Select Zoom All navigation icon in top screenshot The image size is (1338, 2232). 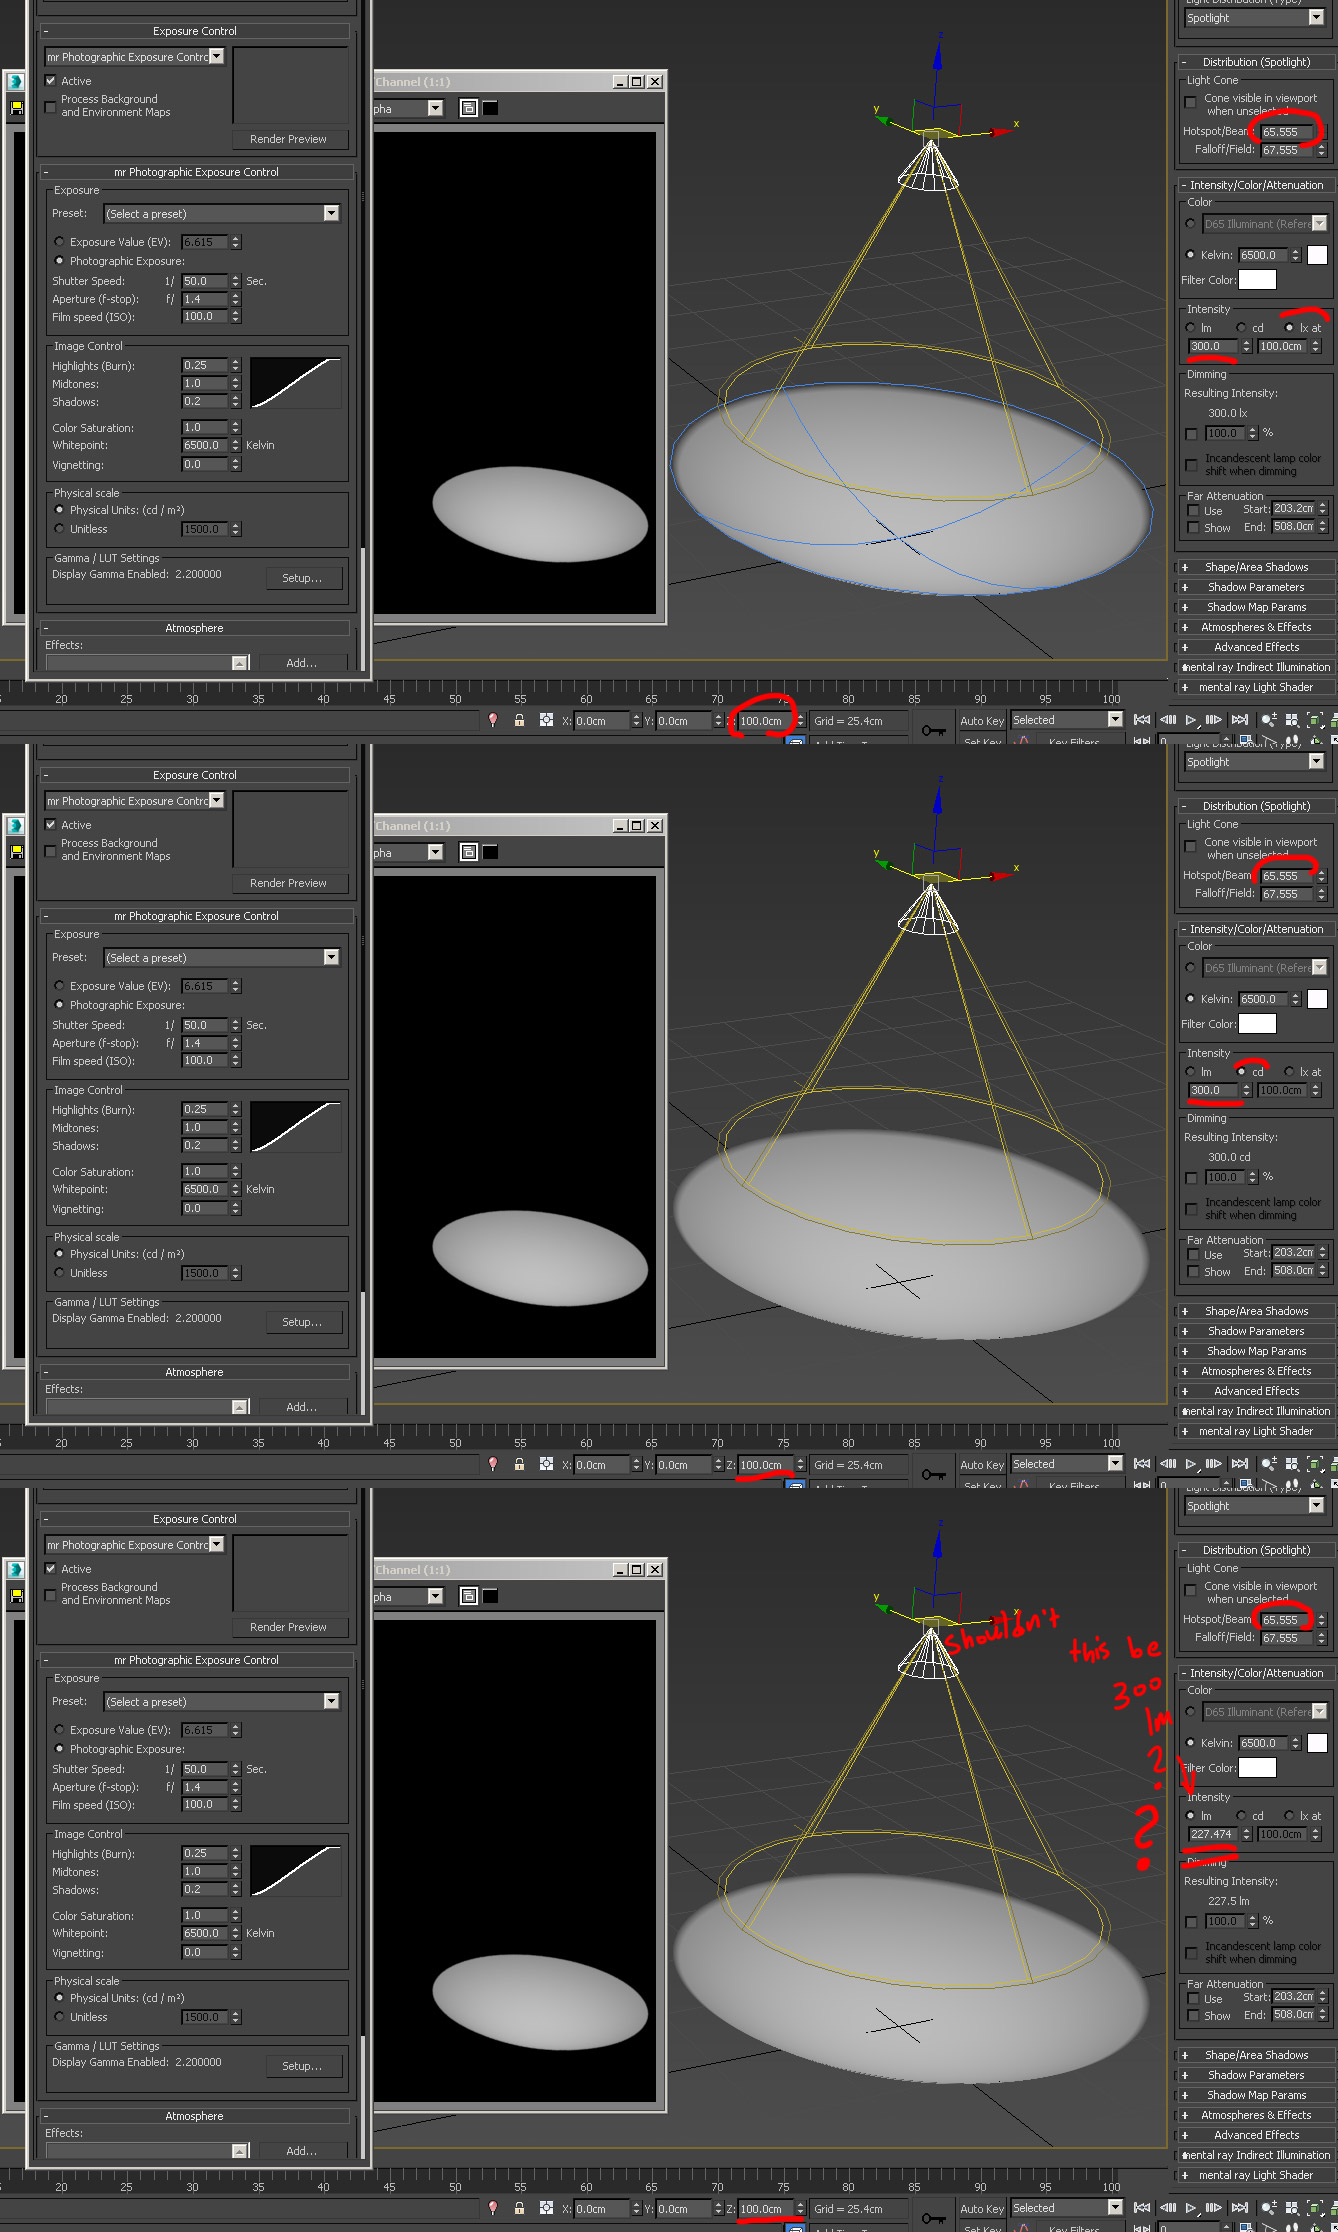coord(1292,720)
